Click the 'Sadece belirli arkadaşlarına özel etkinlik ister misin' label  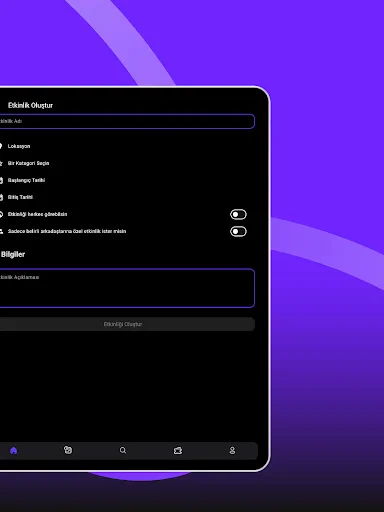[67, 231]
